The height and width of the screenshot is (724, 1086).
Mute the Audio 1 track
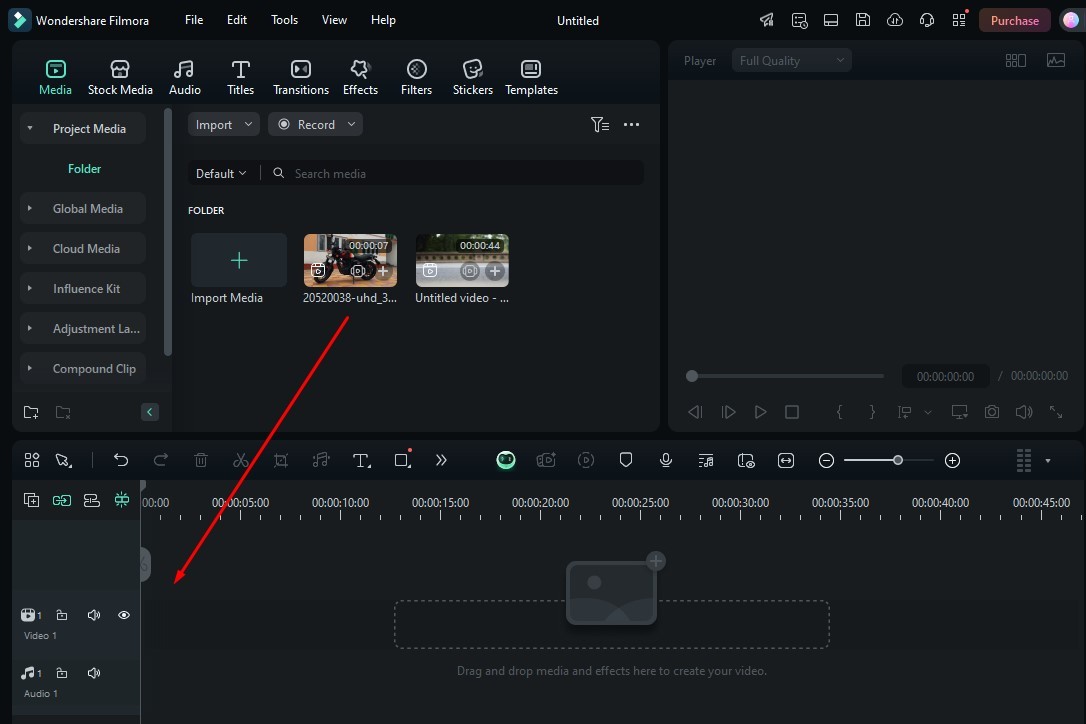[94, 673]
